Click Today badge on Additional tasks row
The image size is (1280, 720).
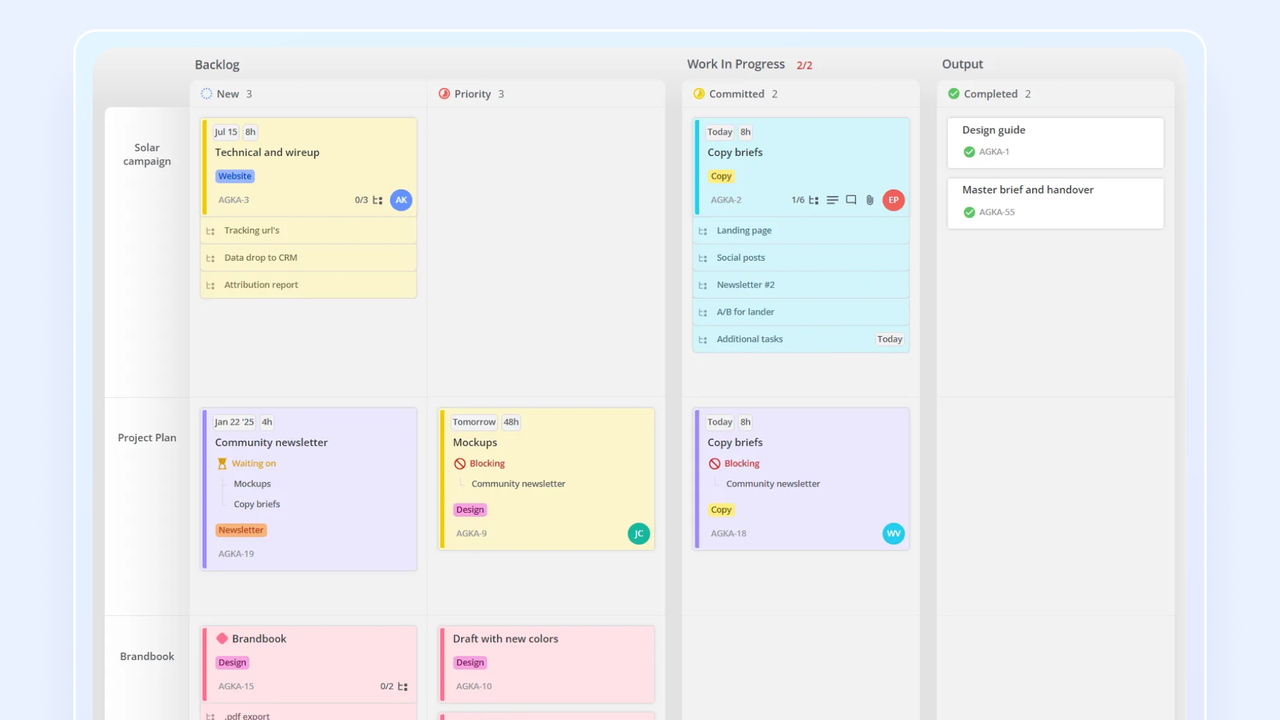tap(890, 339)
